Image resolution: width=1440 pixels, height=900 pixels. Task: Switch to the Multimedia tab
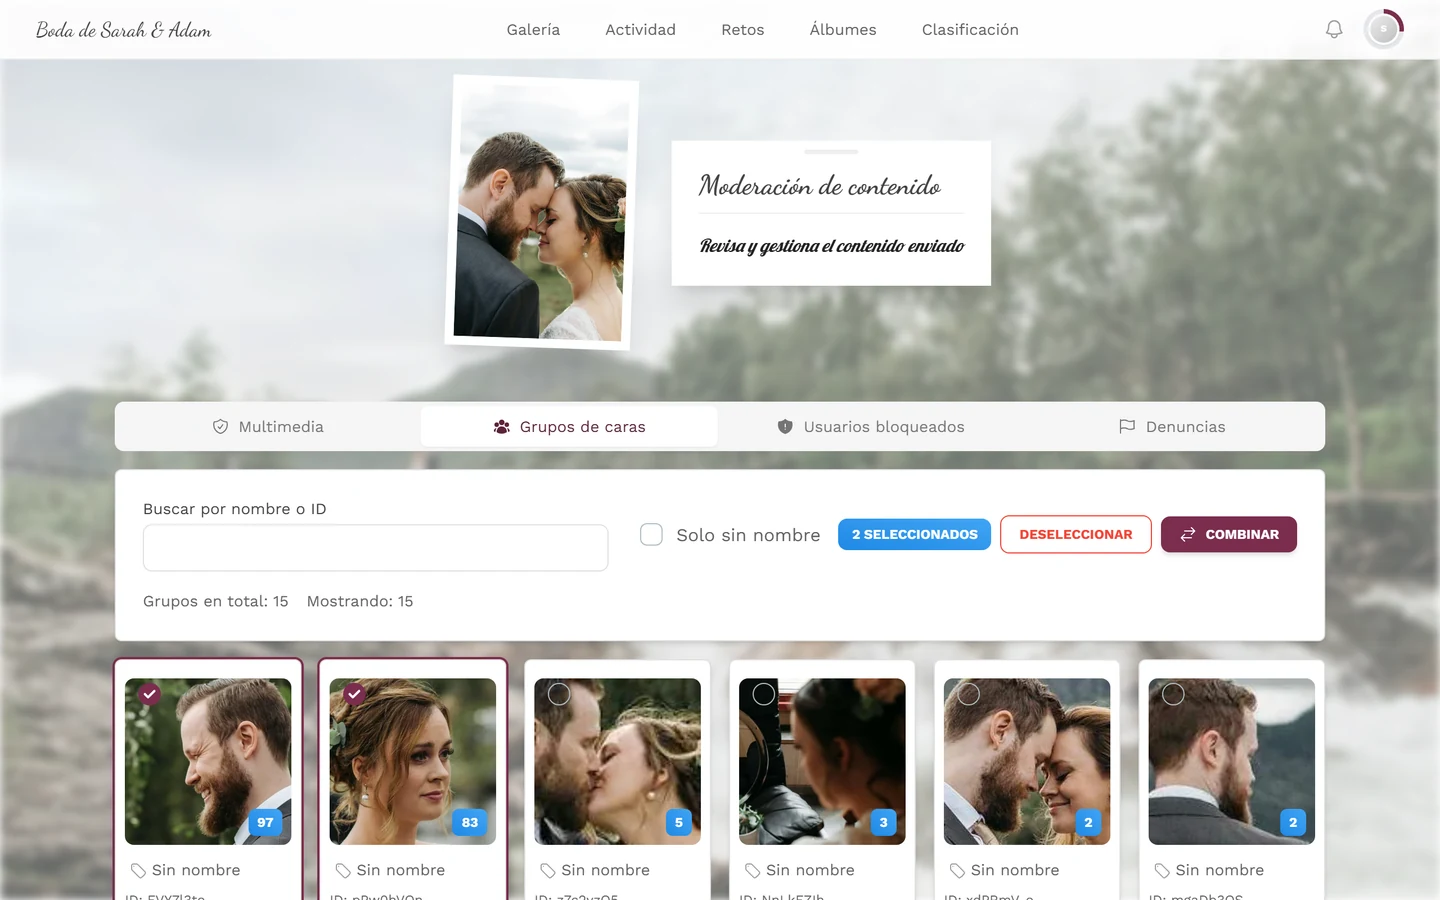pyautogui.click(x=268, y=427)
